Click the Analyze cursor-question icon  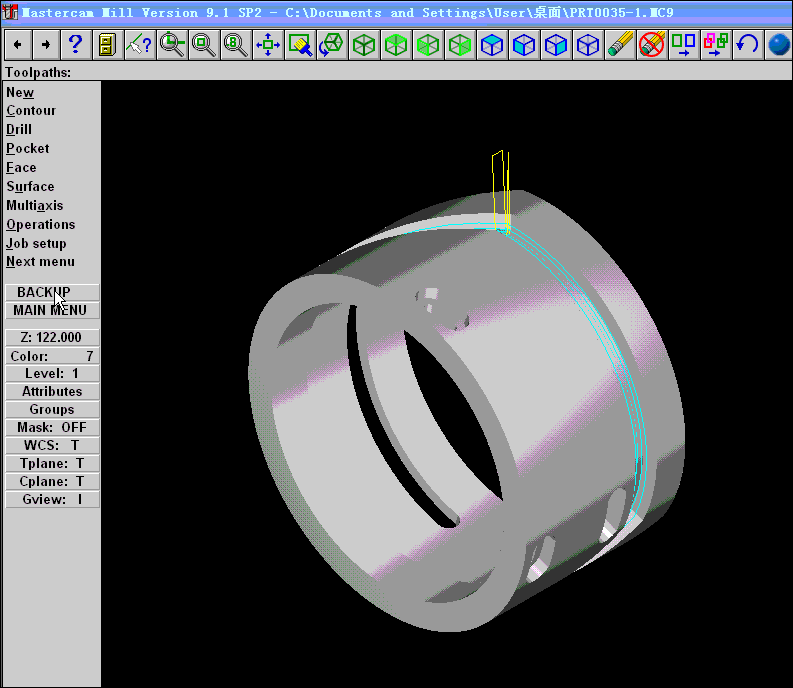point(140,45)
